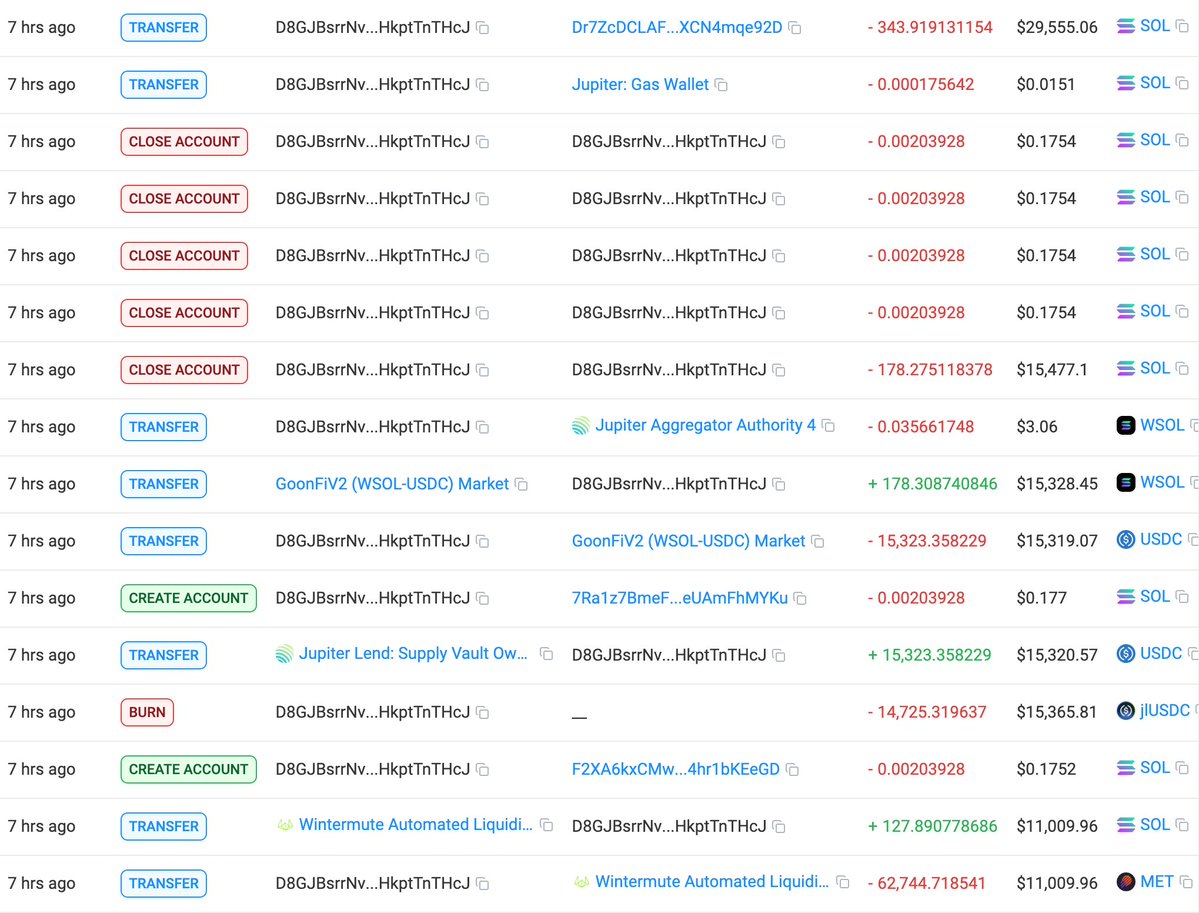Image resolution: width=1199 pixels, height=913 pixels.
Task: Open the jlUSDC token link
Action: [1165, 710]
